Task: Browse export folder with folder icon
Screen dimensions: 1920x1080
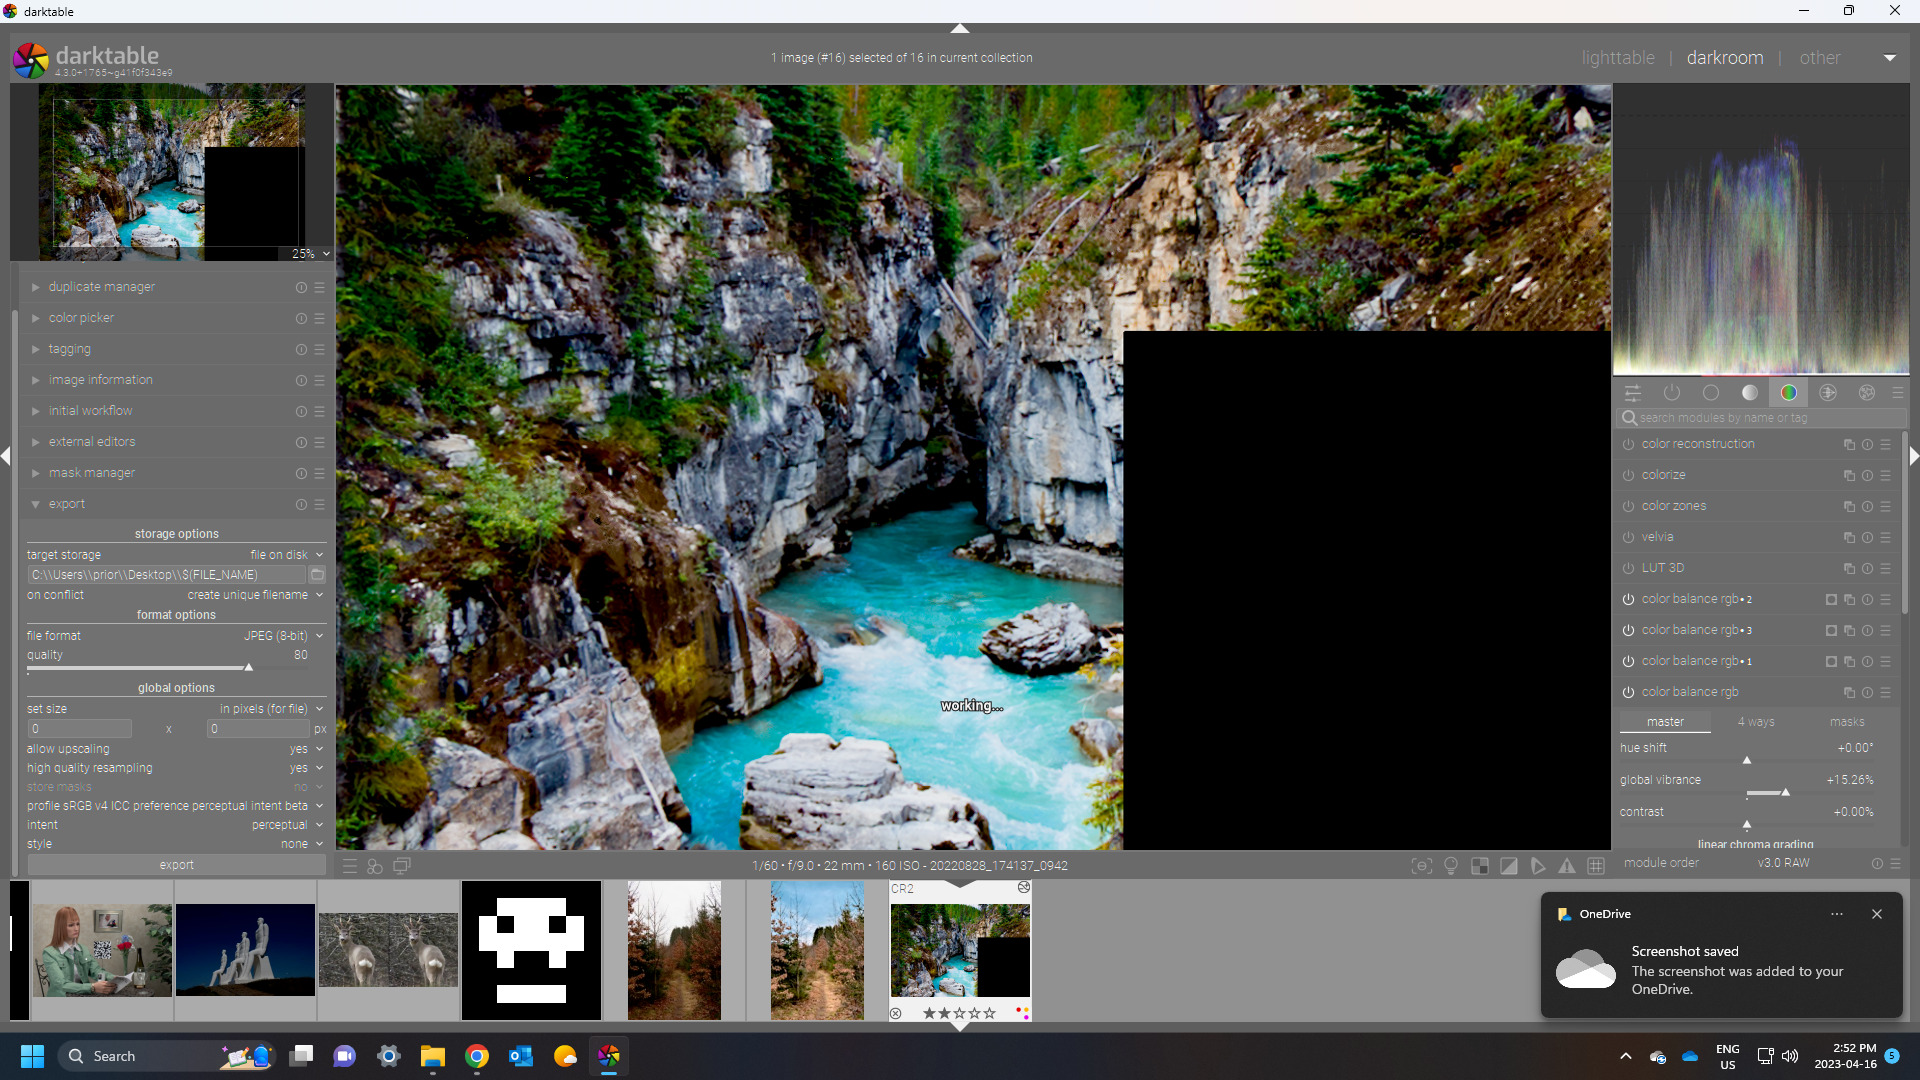Action: click(x=317, y=575)
